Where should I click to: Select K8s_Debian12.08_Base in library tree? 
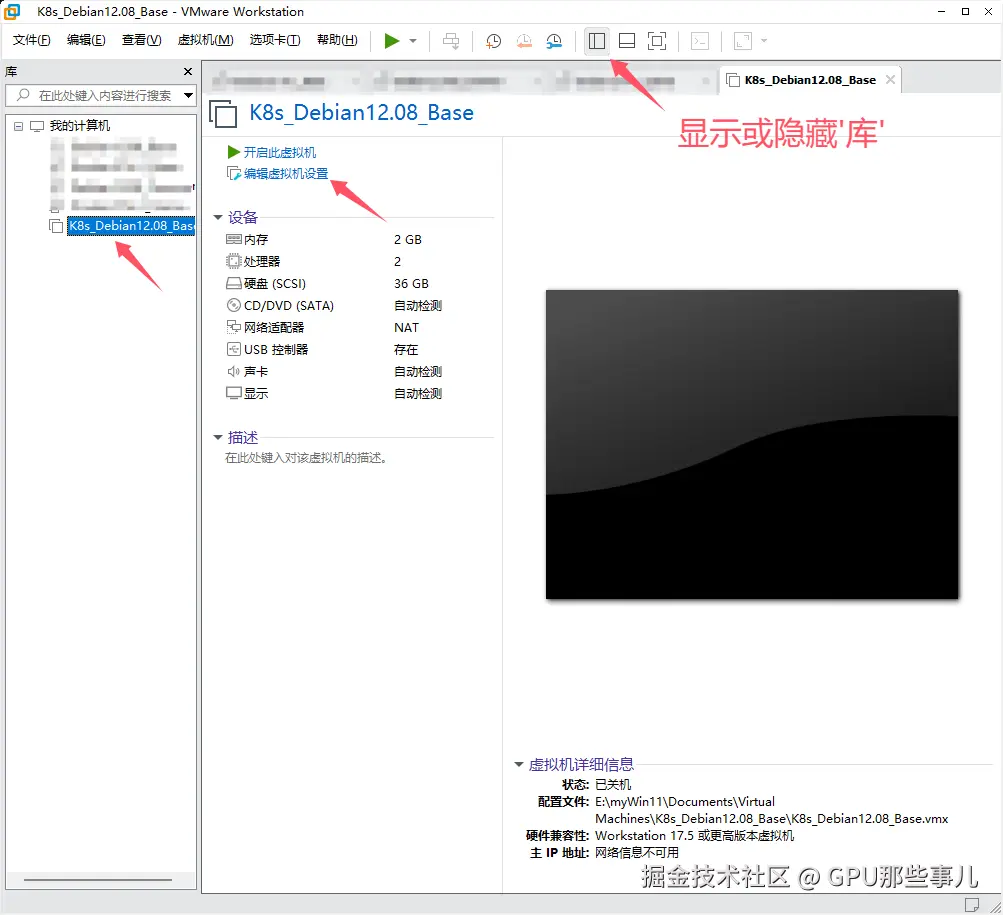point(131,226)
